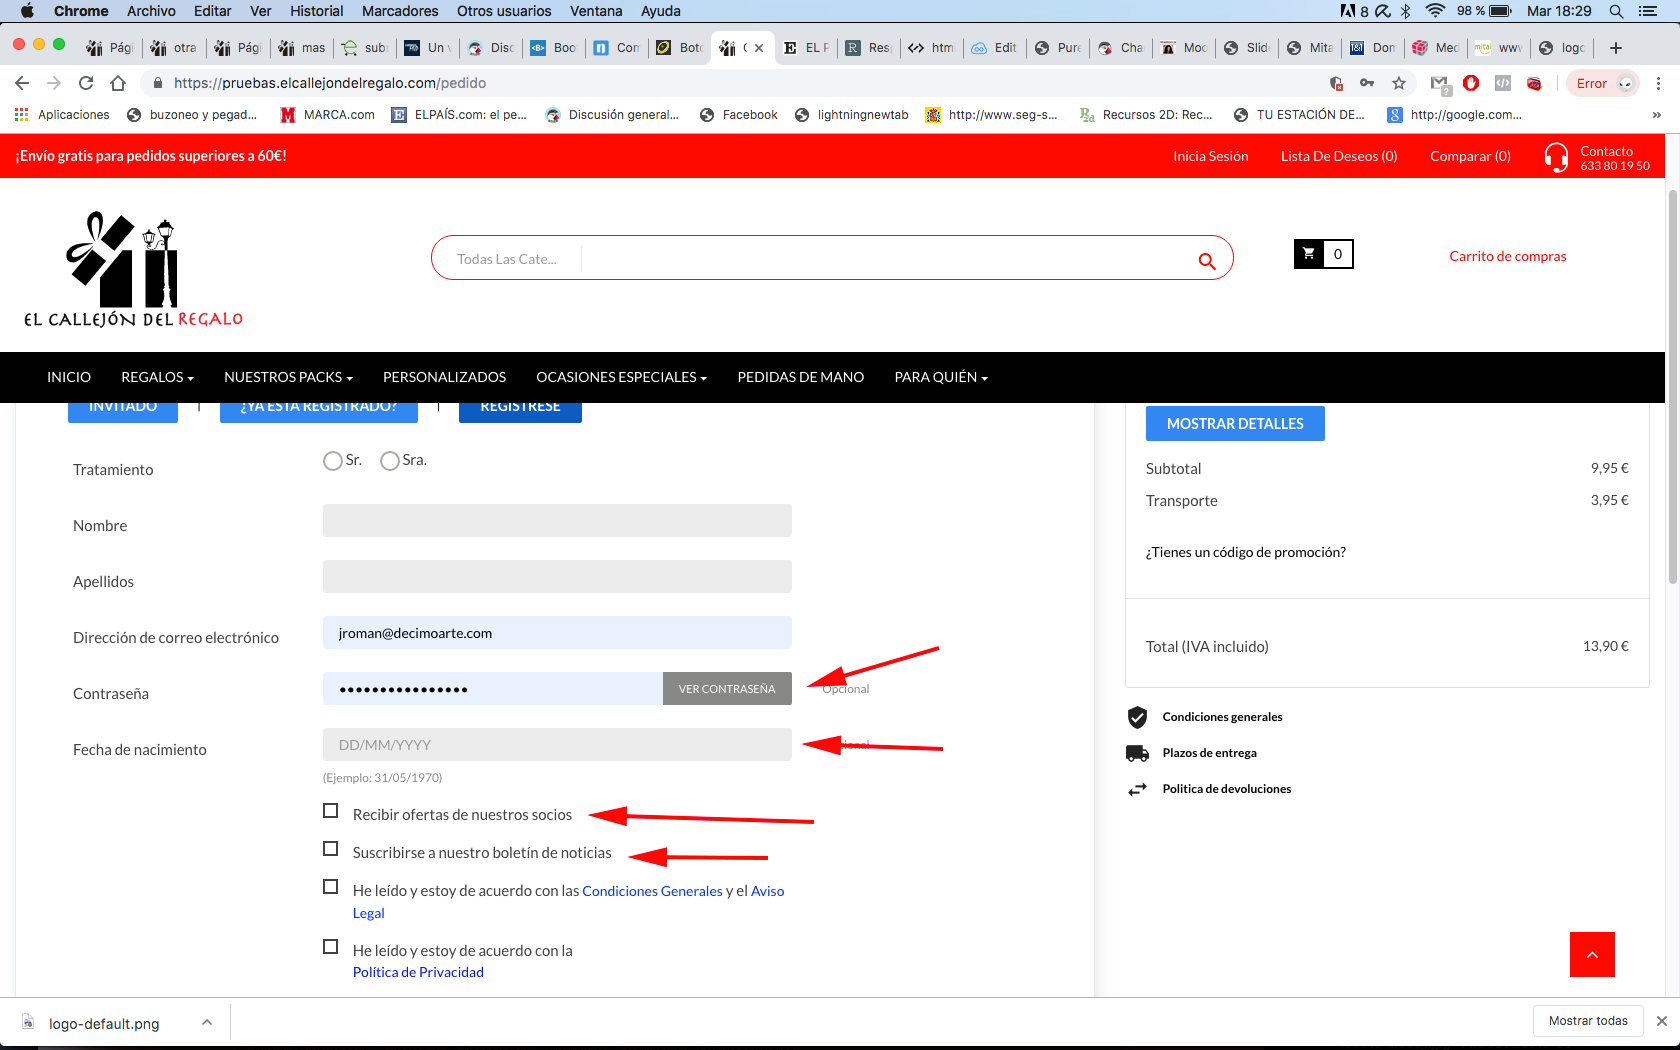Open the Marcadores menu in the menu bar
Screen dimensions: 1680x1050
pos(400,11)
